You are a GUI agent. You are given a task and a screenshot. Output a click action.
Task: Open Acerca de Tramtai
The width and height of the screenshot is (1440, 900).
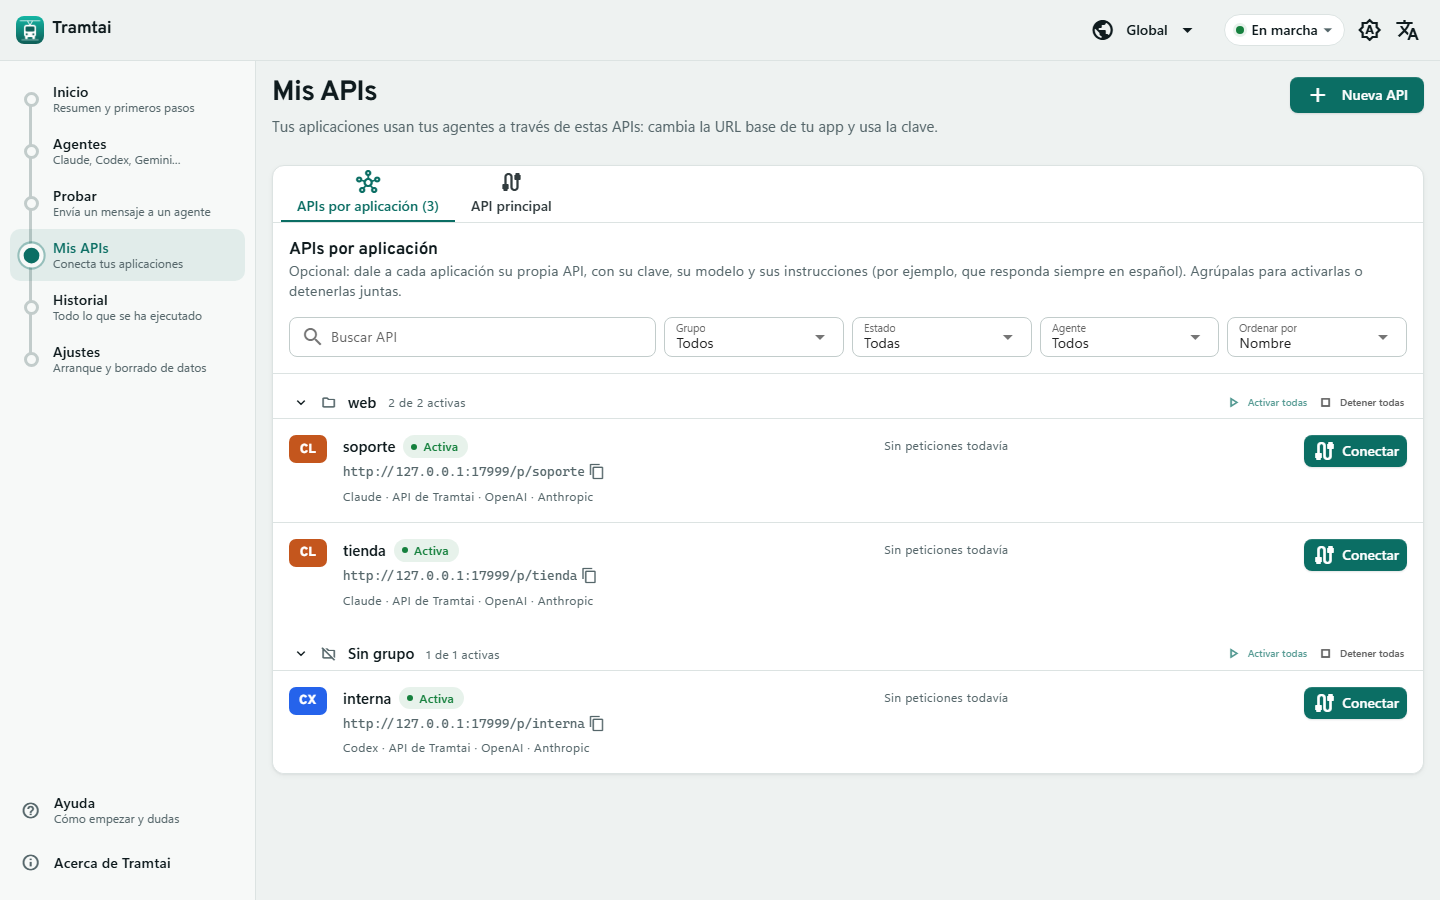pos(127,863)
